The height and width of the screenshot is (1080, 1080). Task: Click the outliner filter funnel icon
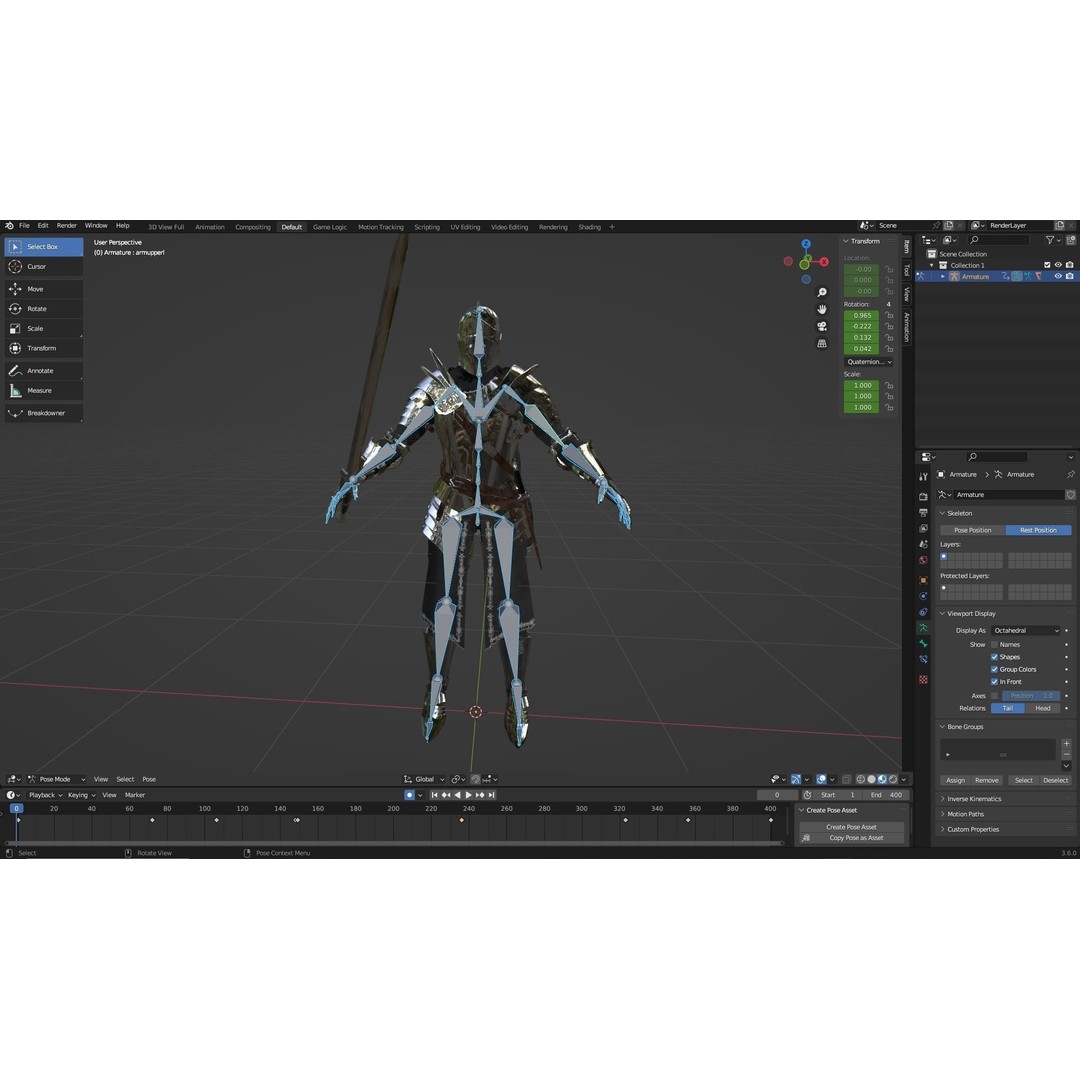1050,240
